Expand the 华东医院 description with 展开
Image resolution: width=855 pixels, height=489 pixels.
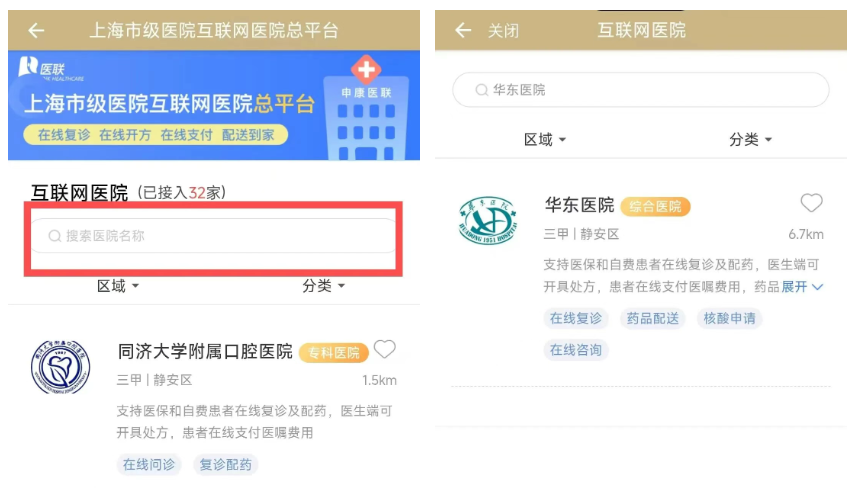click(x=801, y=287)
